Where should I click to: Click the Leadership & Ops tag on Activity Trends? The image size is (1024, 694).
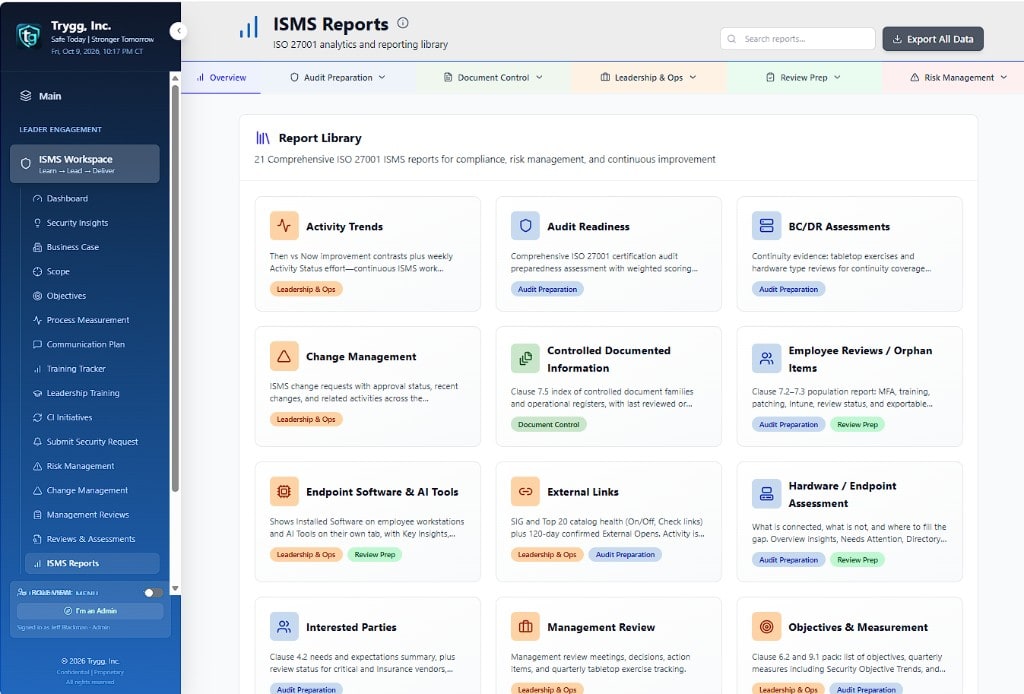point(306,289)
